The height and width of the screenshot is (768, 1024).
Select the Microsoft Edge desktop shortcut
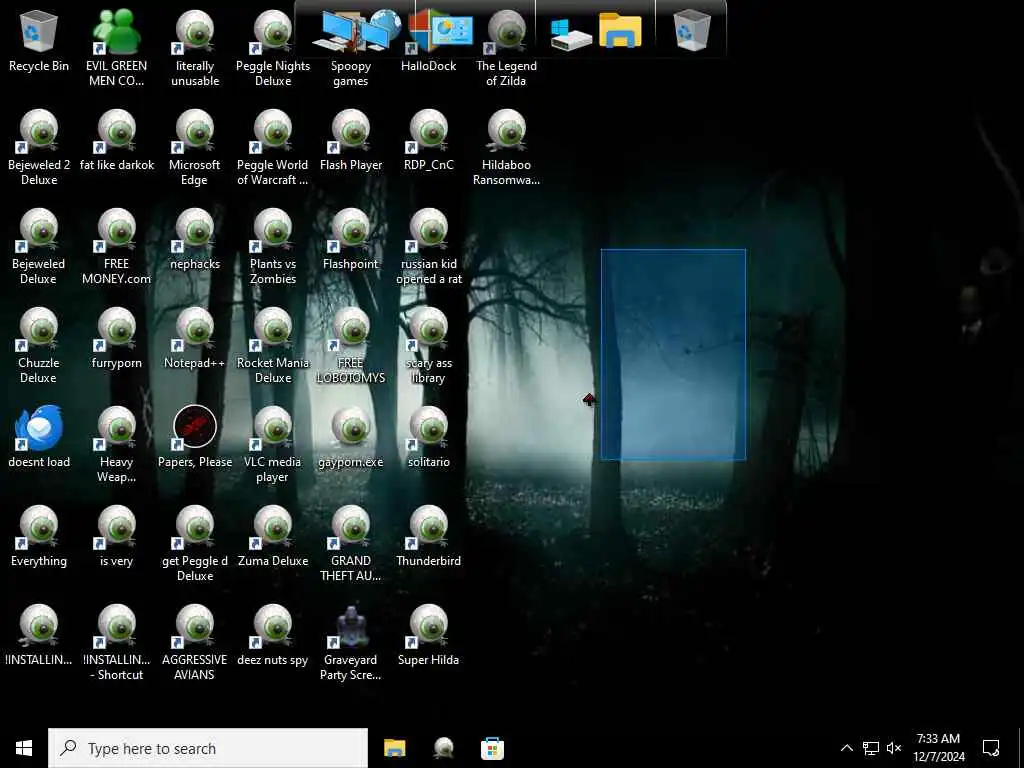(x=195, y=147)
